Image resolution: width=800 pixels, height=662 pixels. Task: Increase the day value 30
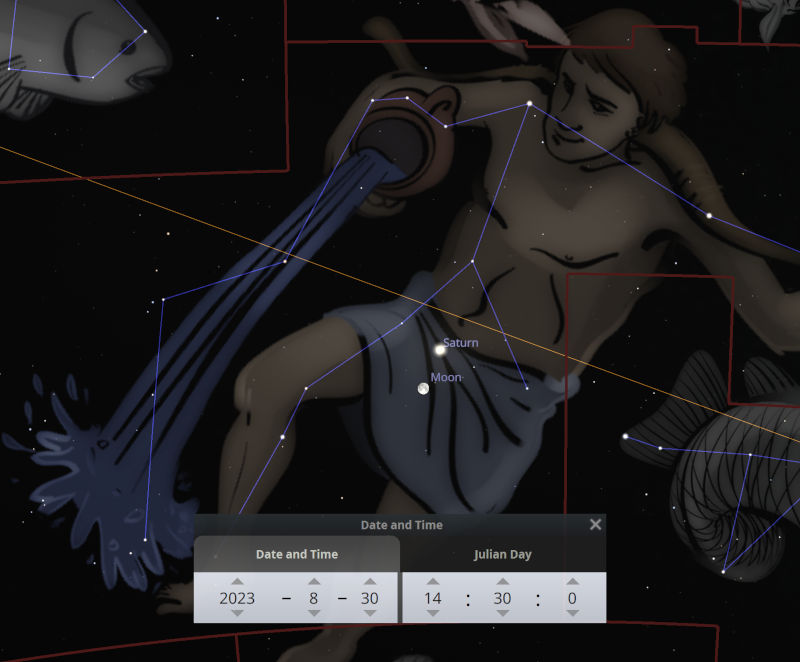pyautogui.click(x=370, y=581)
